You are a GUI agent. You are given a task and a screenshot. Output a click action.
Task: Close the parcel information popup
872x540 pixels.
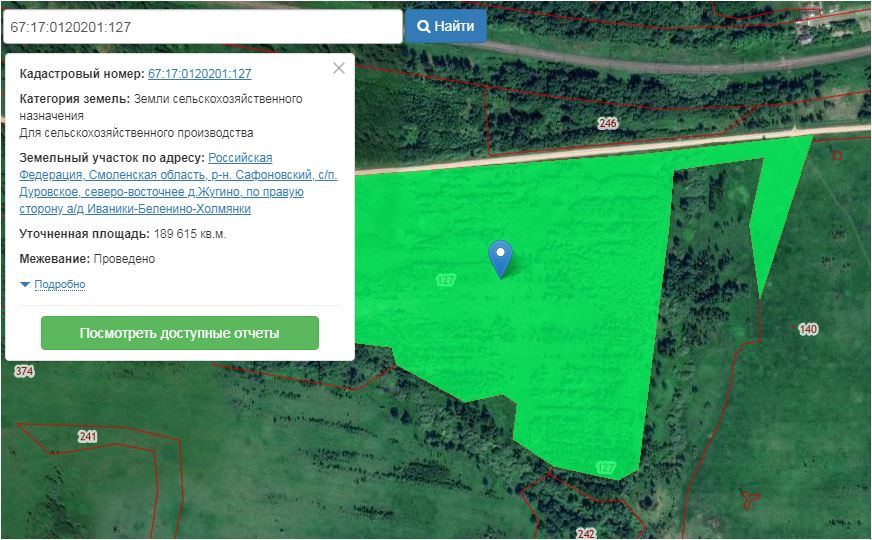339,68
